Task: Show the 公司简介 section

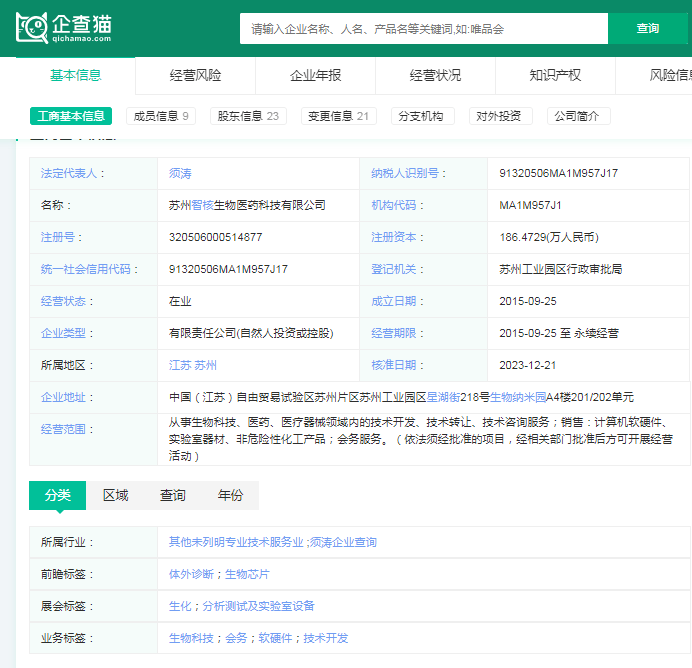Action: (578, 116)
